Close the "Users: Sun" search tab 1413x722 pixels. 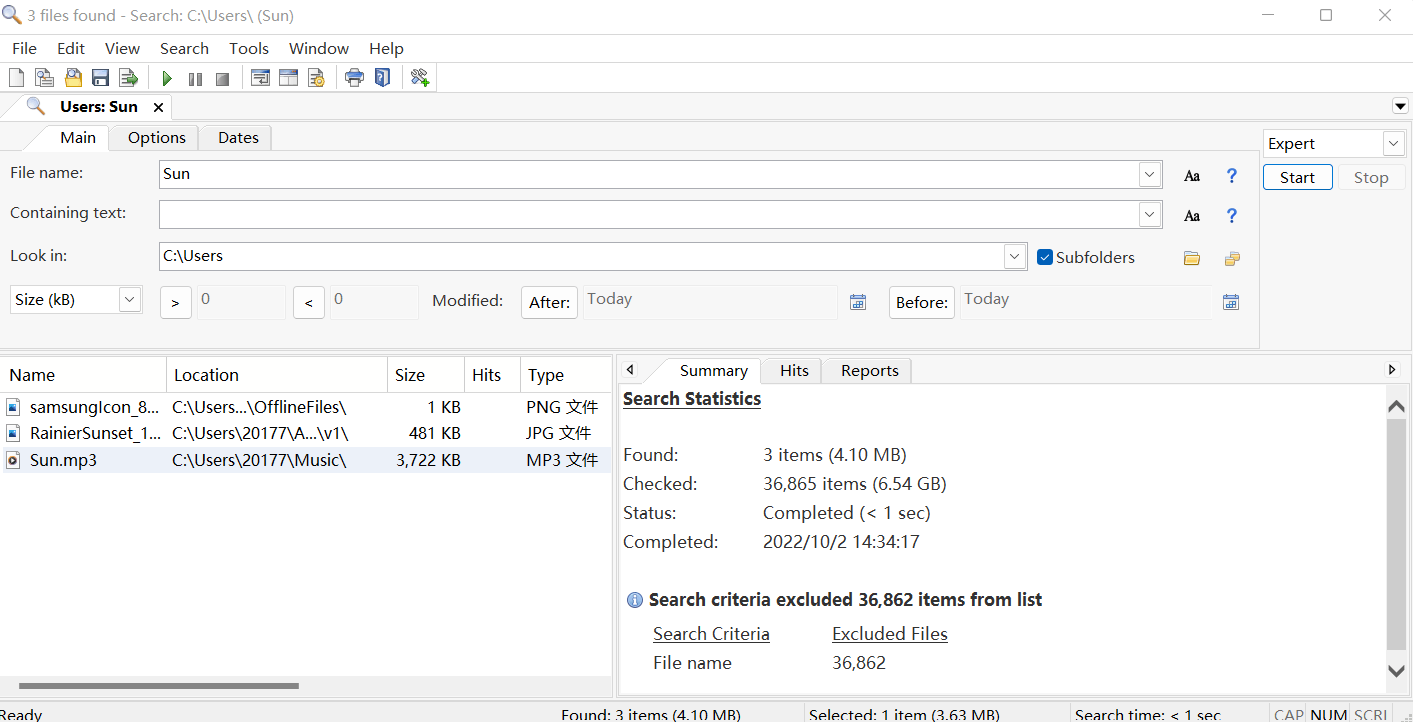(x=158, y=107)
